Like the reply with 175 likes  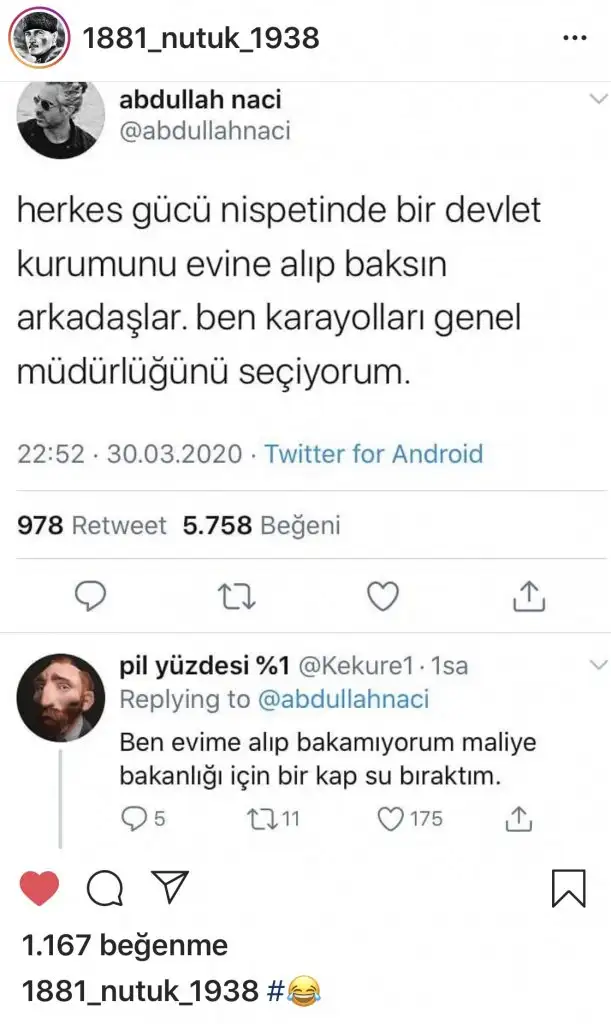(x=390, y=819)
